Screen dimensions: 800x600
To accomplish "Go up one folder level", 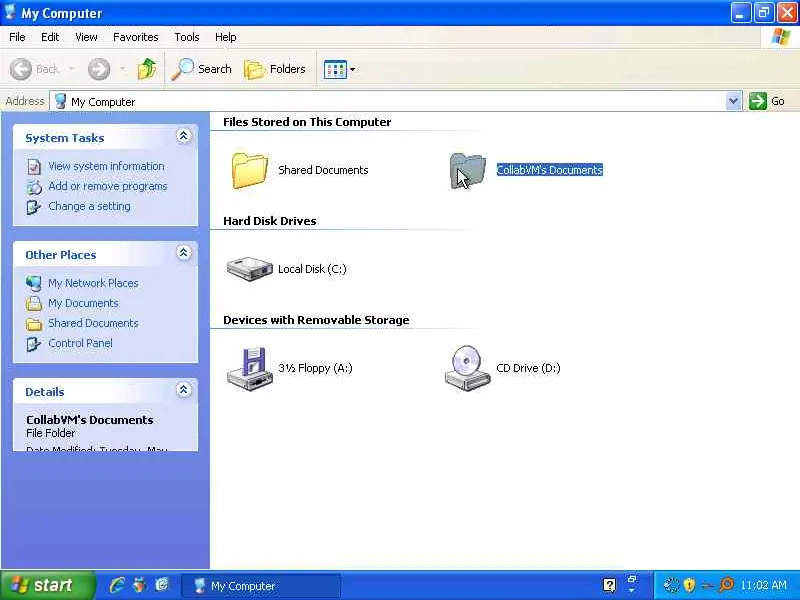I will click(x=147, y=69).
